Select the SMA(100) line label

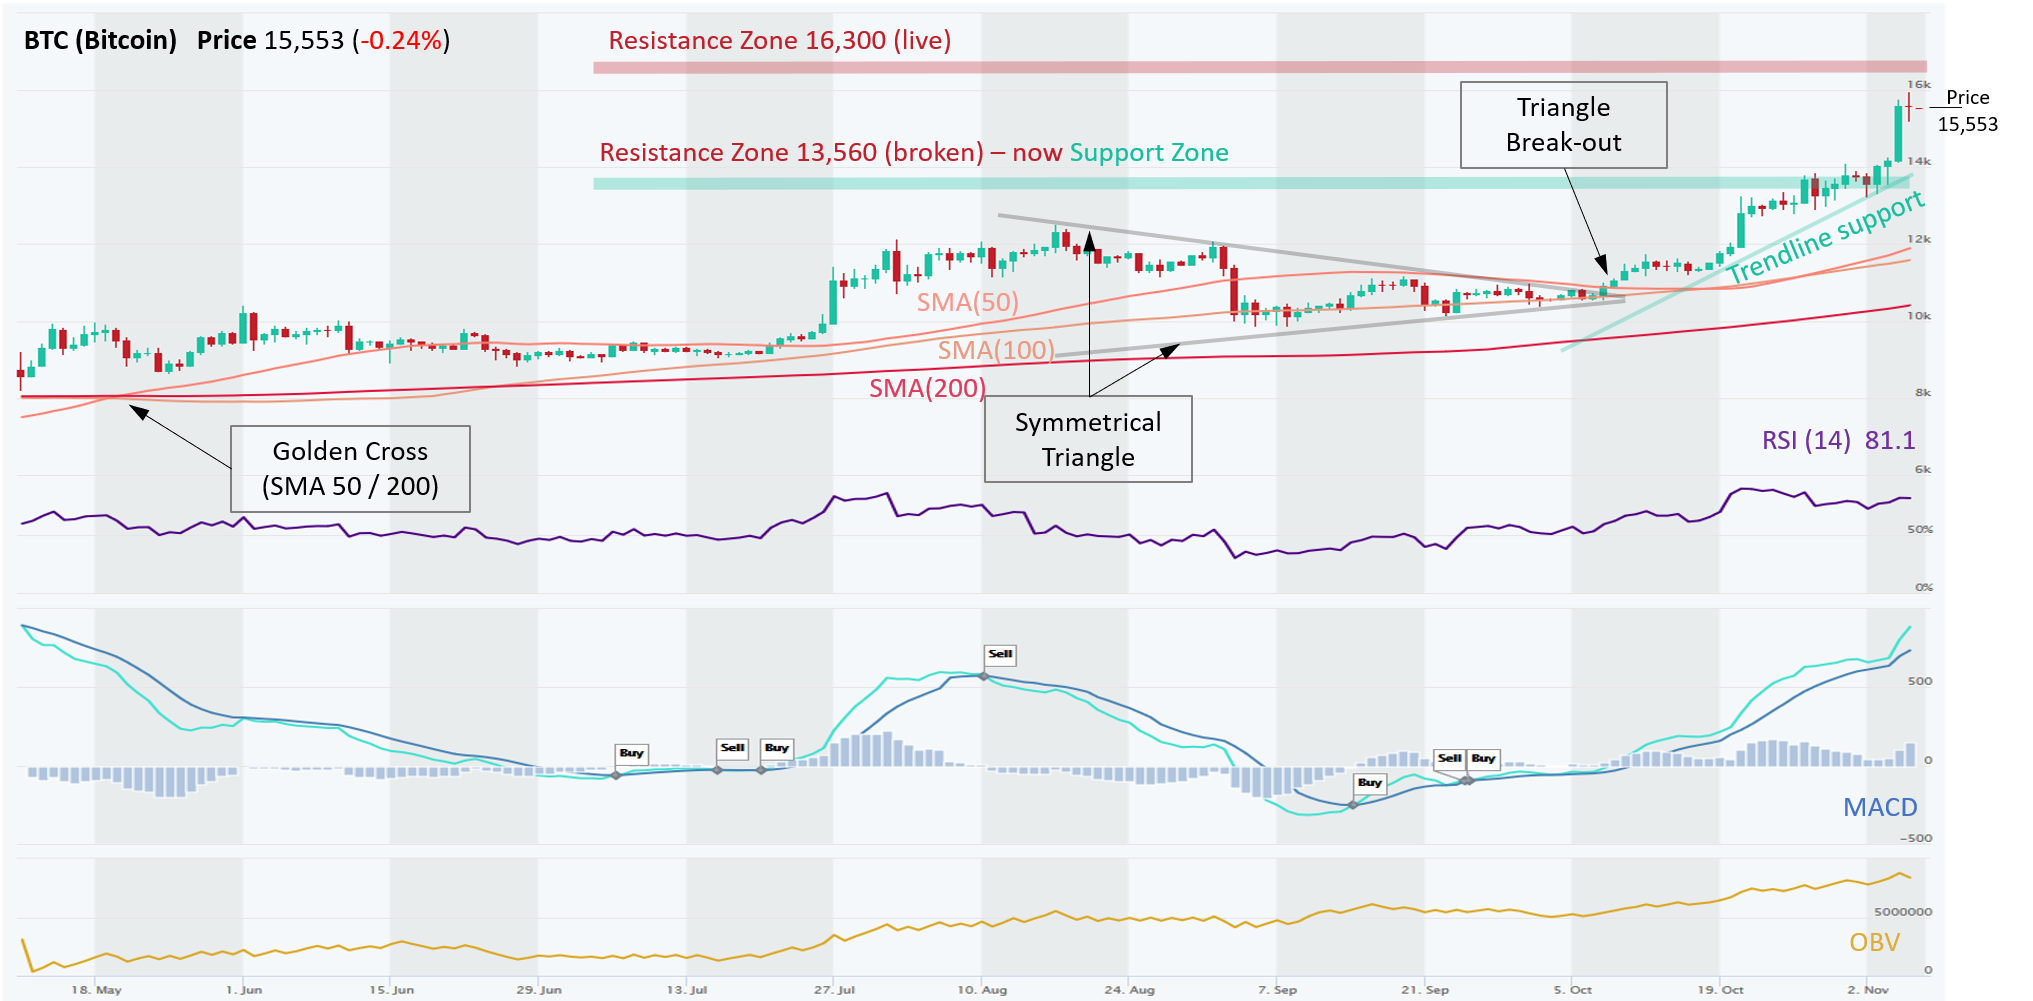click(x=996, y=350)
